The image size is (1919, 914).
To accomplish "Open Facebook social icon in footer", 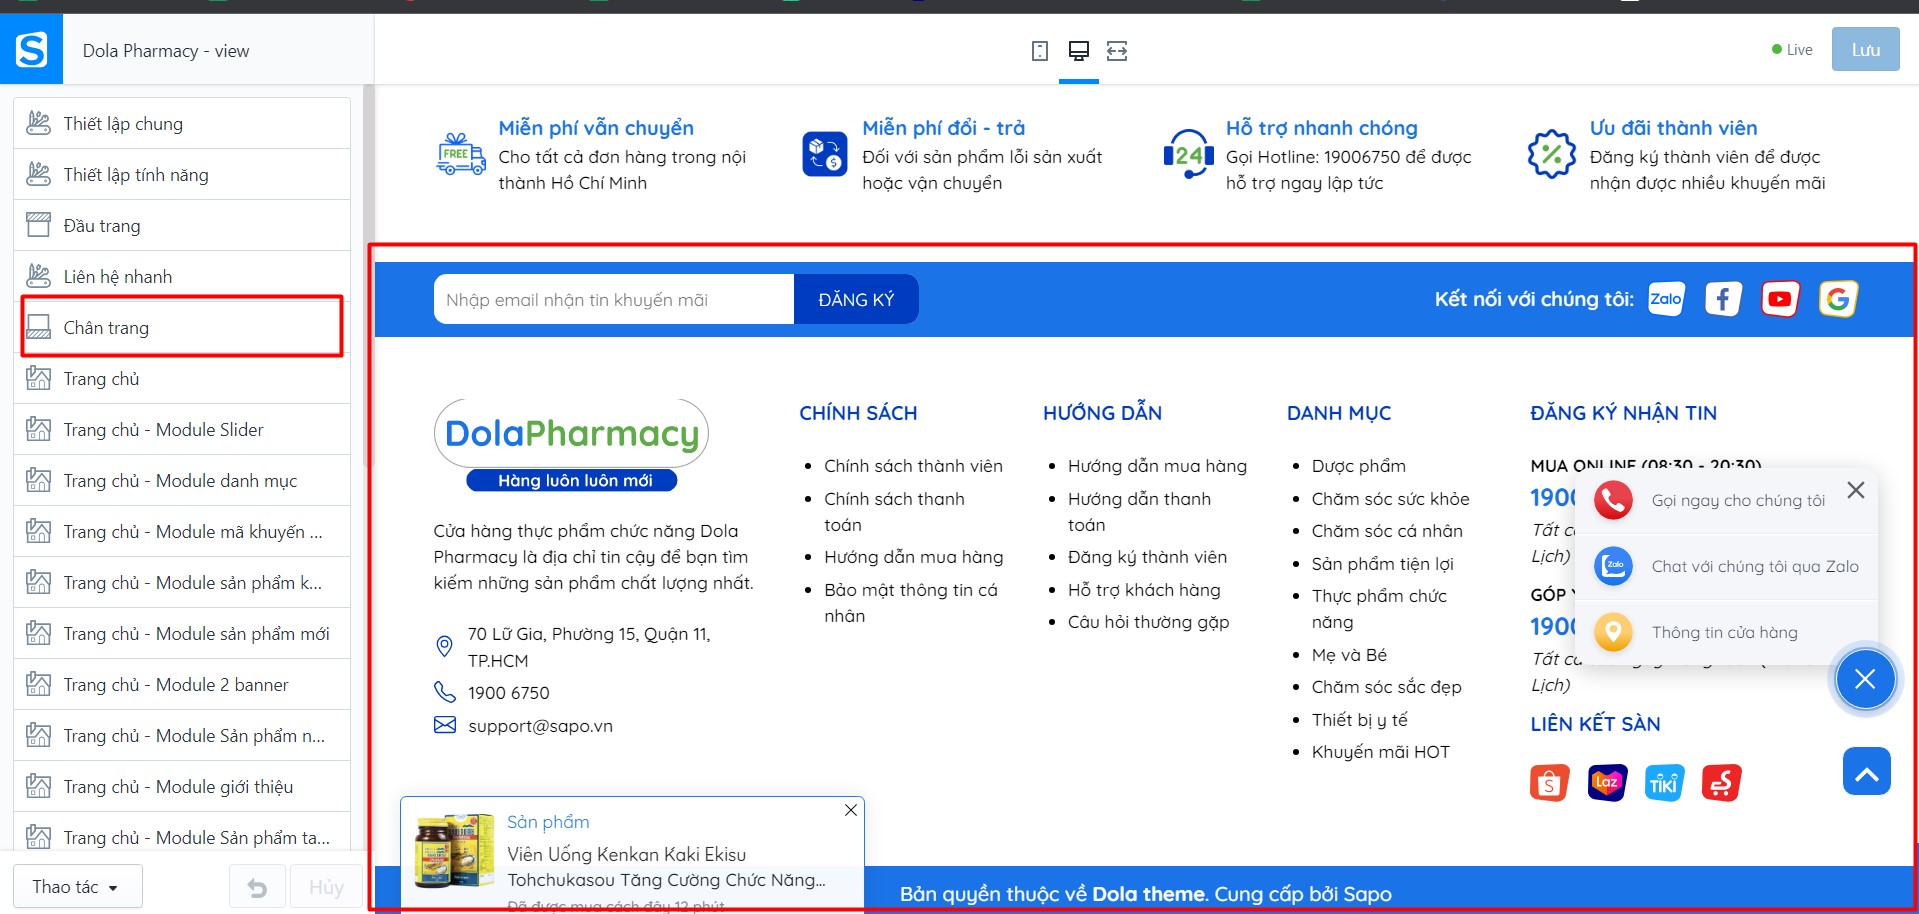I will (x=1723, y=299).
